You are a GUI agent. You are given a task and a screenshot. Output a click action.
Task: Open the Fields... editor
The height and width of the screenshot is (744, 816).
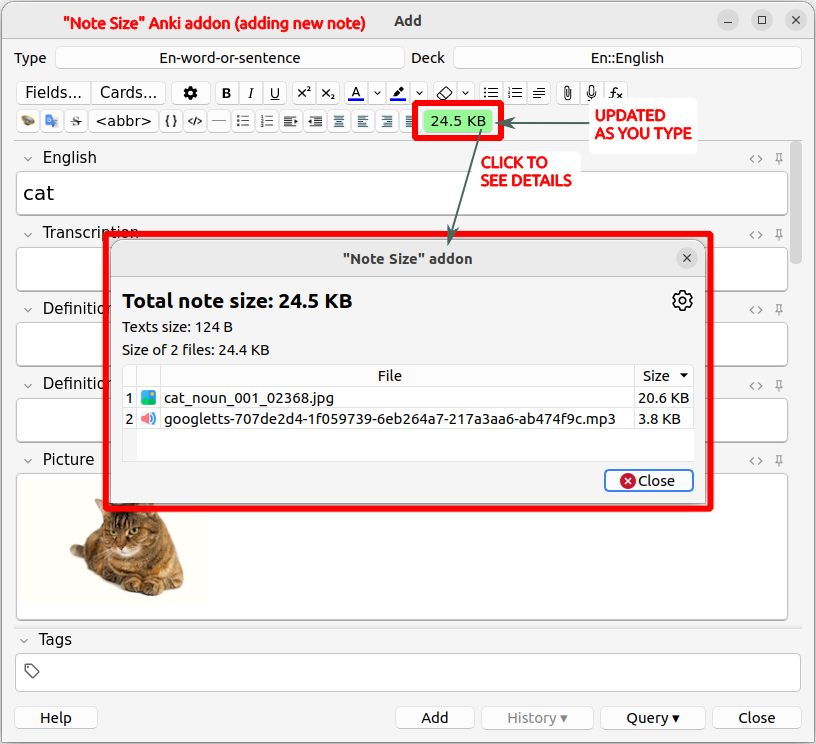tap(54, 93)
